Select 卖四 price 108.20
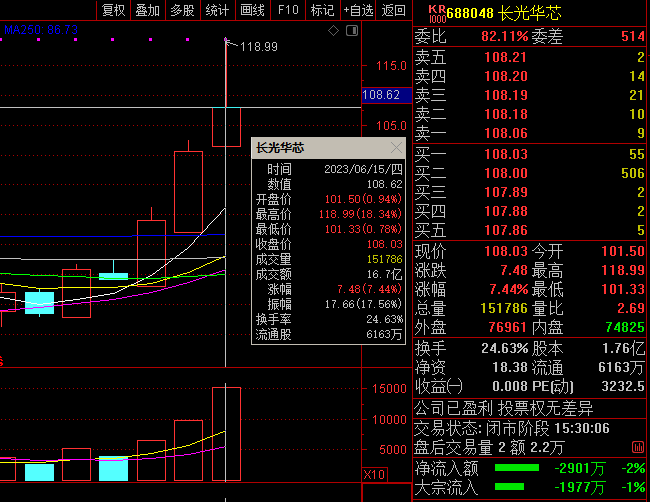650x502 pixels. [x=506, y=76]
